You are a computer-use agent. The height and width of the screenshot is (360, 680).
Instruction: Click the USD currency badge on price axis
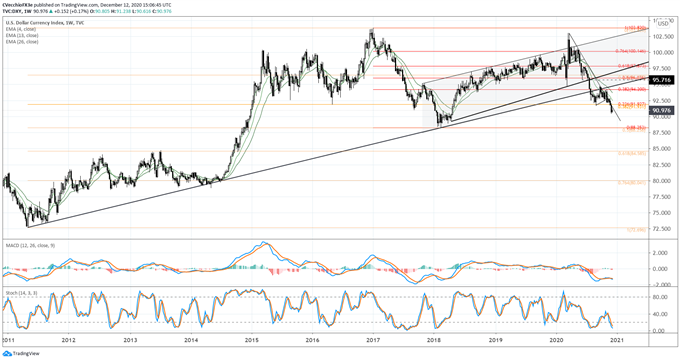pos(663,24)
